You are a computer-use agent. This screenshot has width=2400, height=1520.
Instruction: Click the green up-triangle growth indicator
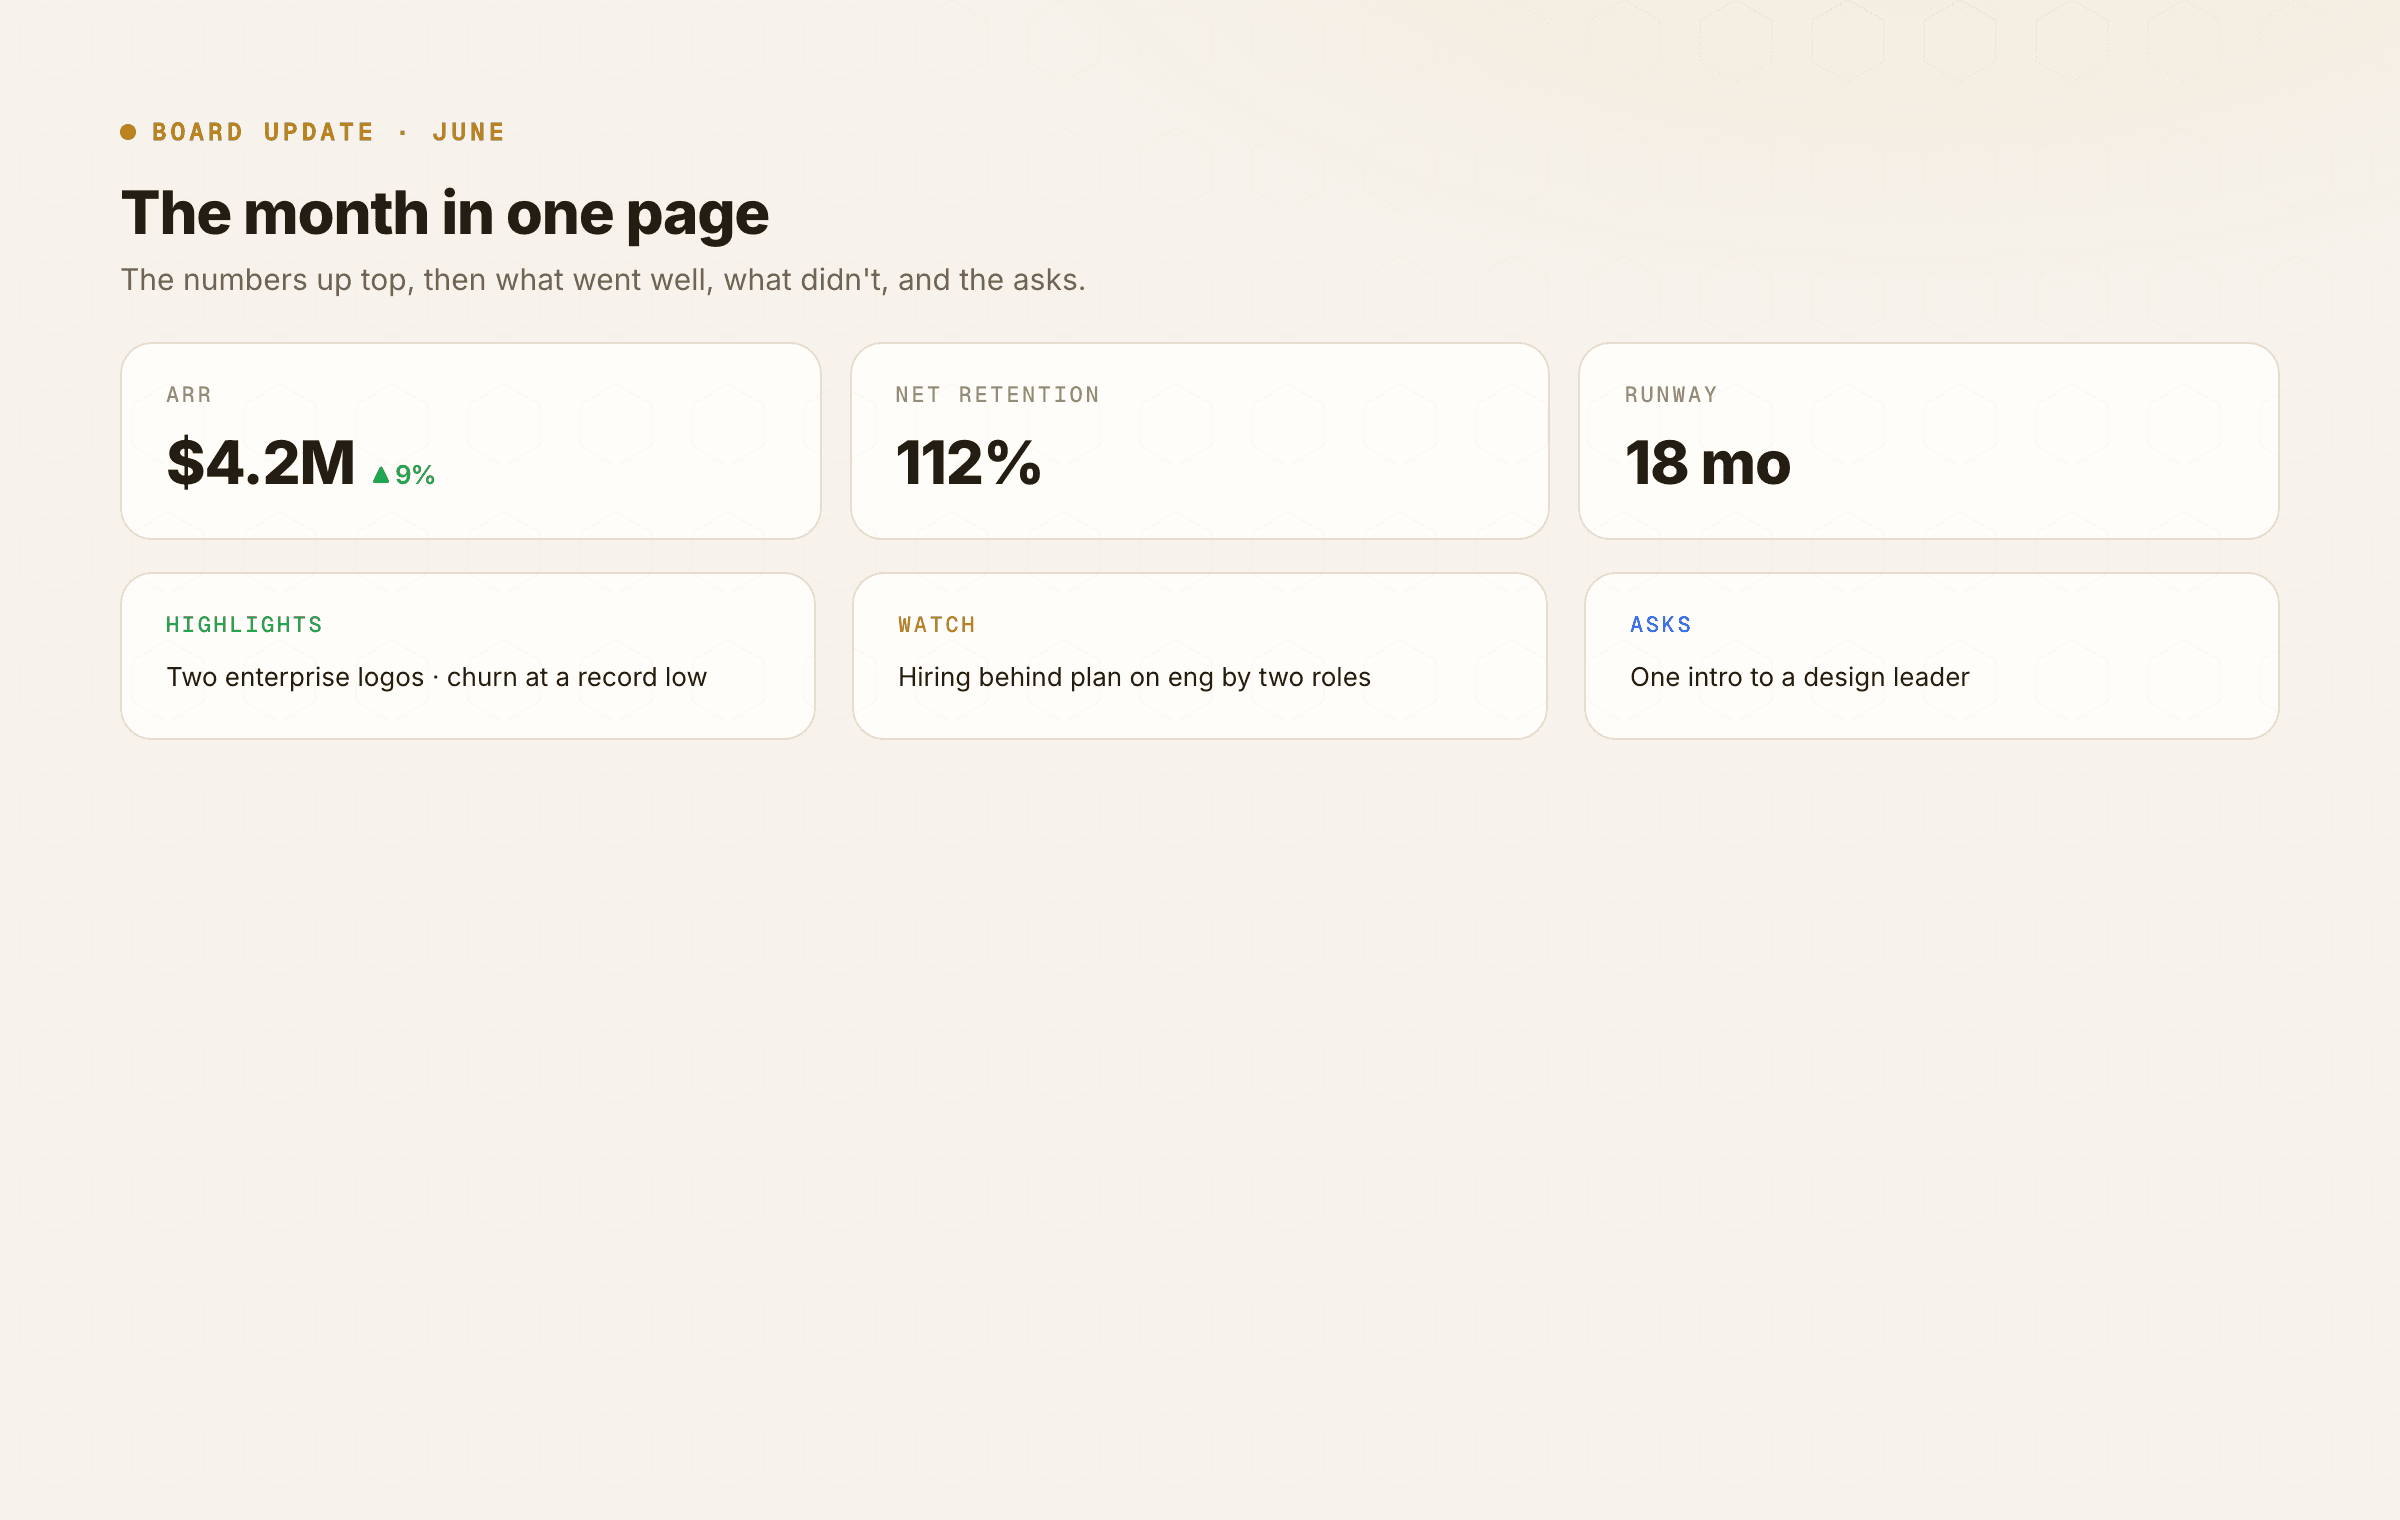click(381, 475)
